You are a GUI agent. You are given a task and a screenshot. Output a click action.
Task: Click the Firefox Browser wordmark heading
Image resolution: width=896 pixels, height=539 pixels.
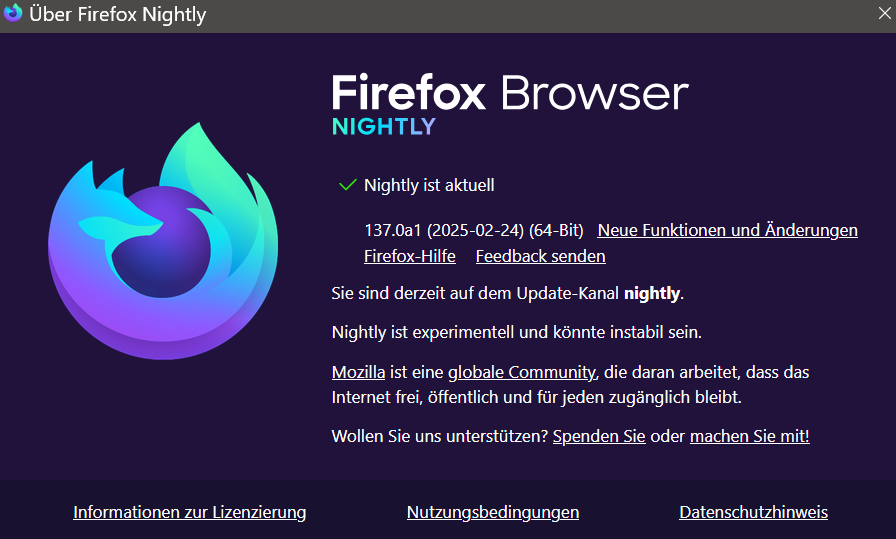pos(510,93)
